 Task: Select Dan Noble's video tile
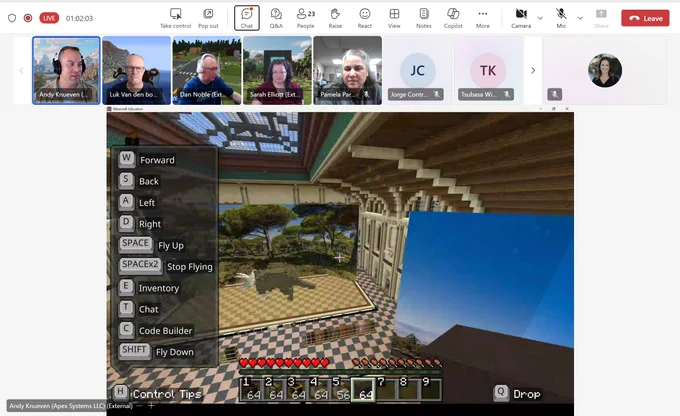tap(207, 70)
